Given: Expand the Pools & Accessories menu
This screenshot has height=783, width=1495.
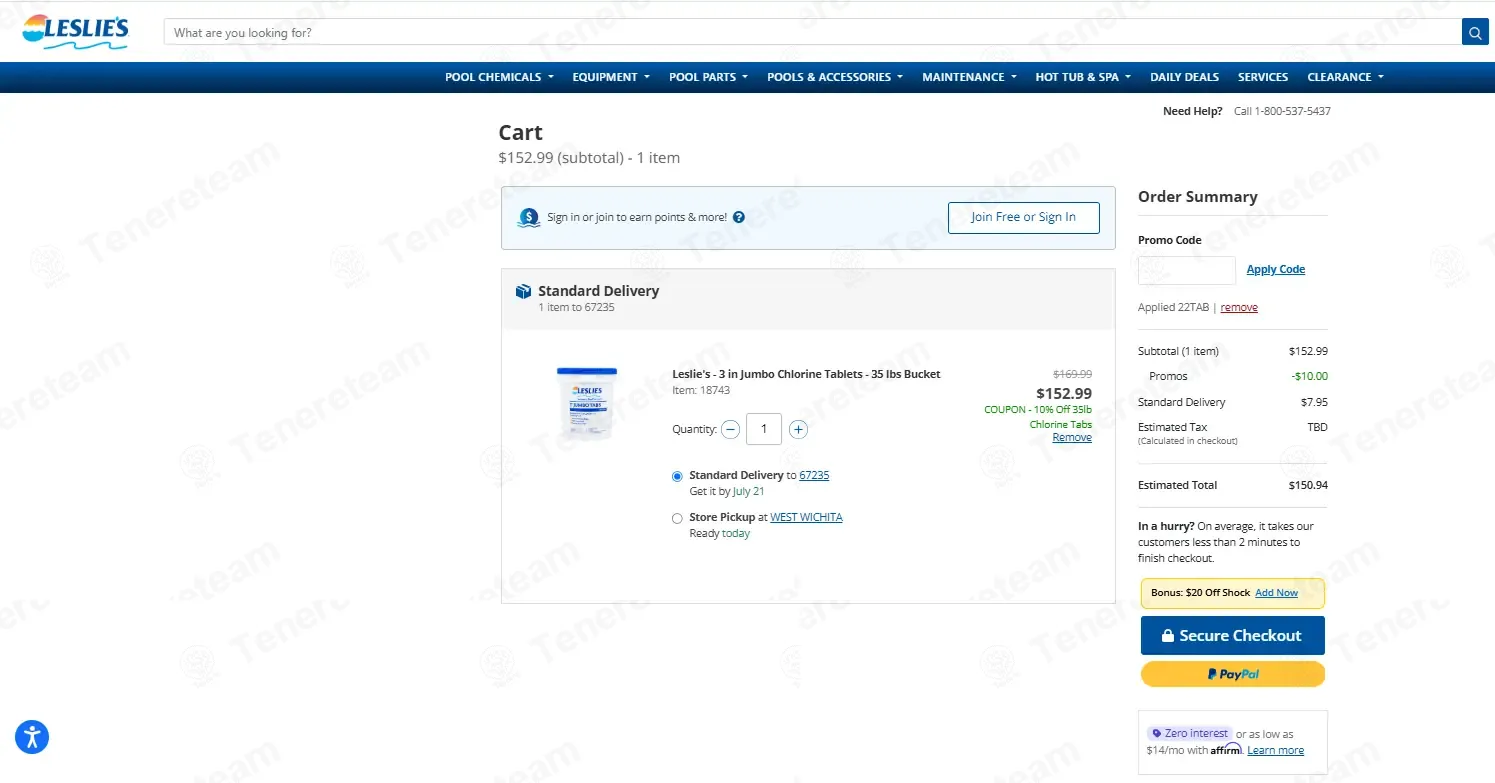Looking at the screenshot, I should 835,77.
